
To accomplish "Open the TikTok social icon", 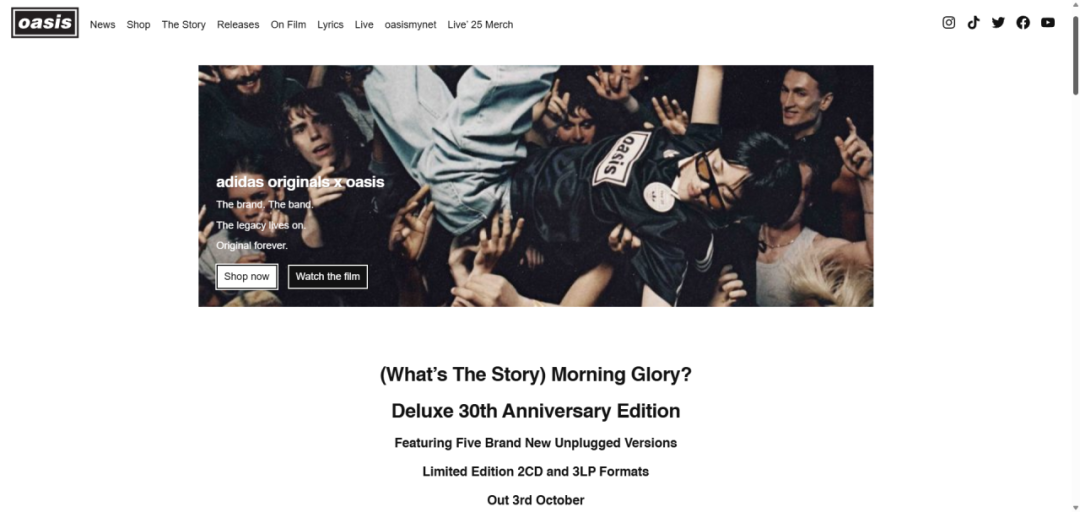I will tap(973, 23).
